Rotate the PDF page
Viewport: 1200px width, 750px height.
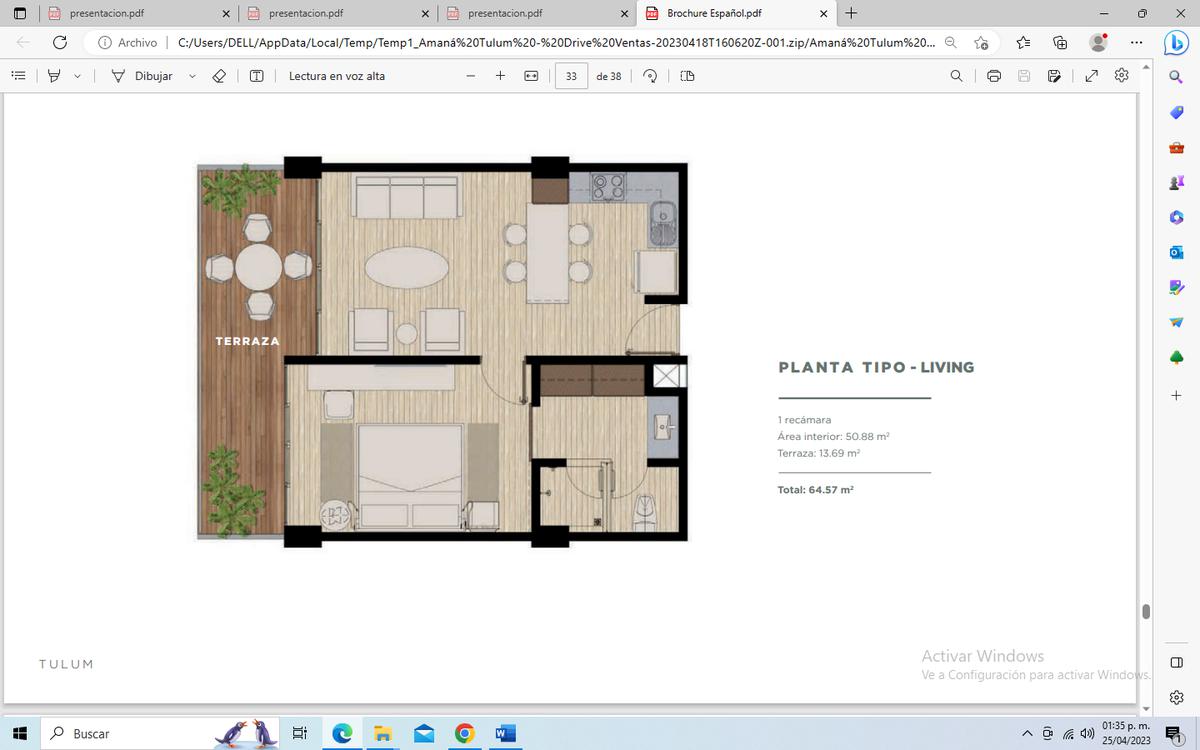[x=650, y=76]
